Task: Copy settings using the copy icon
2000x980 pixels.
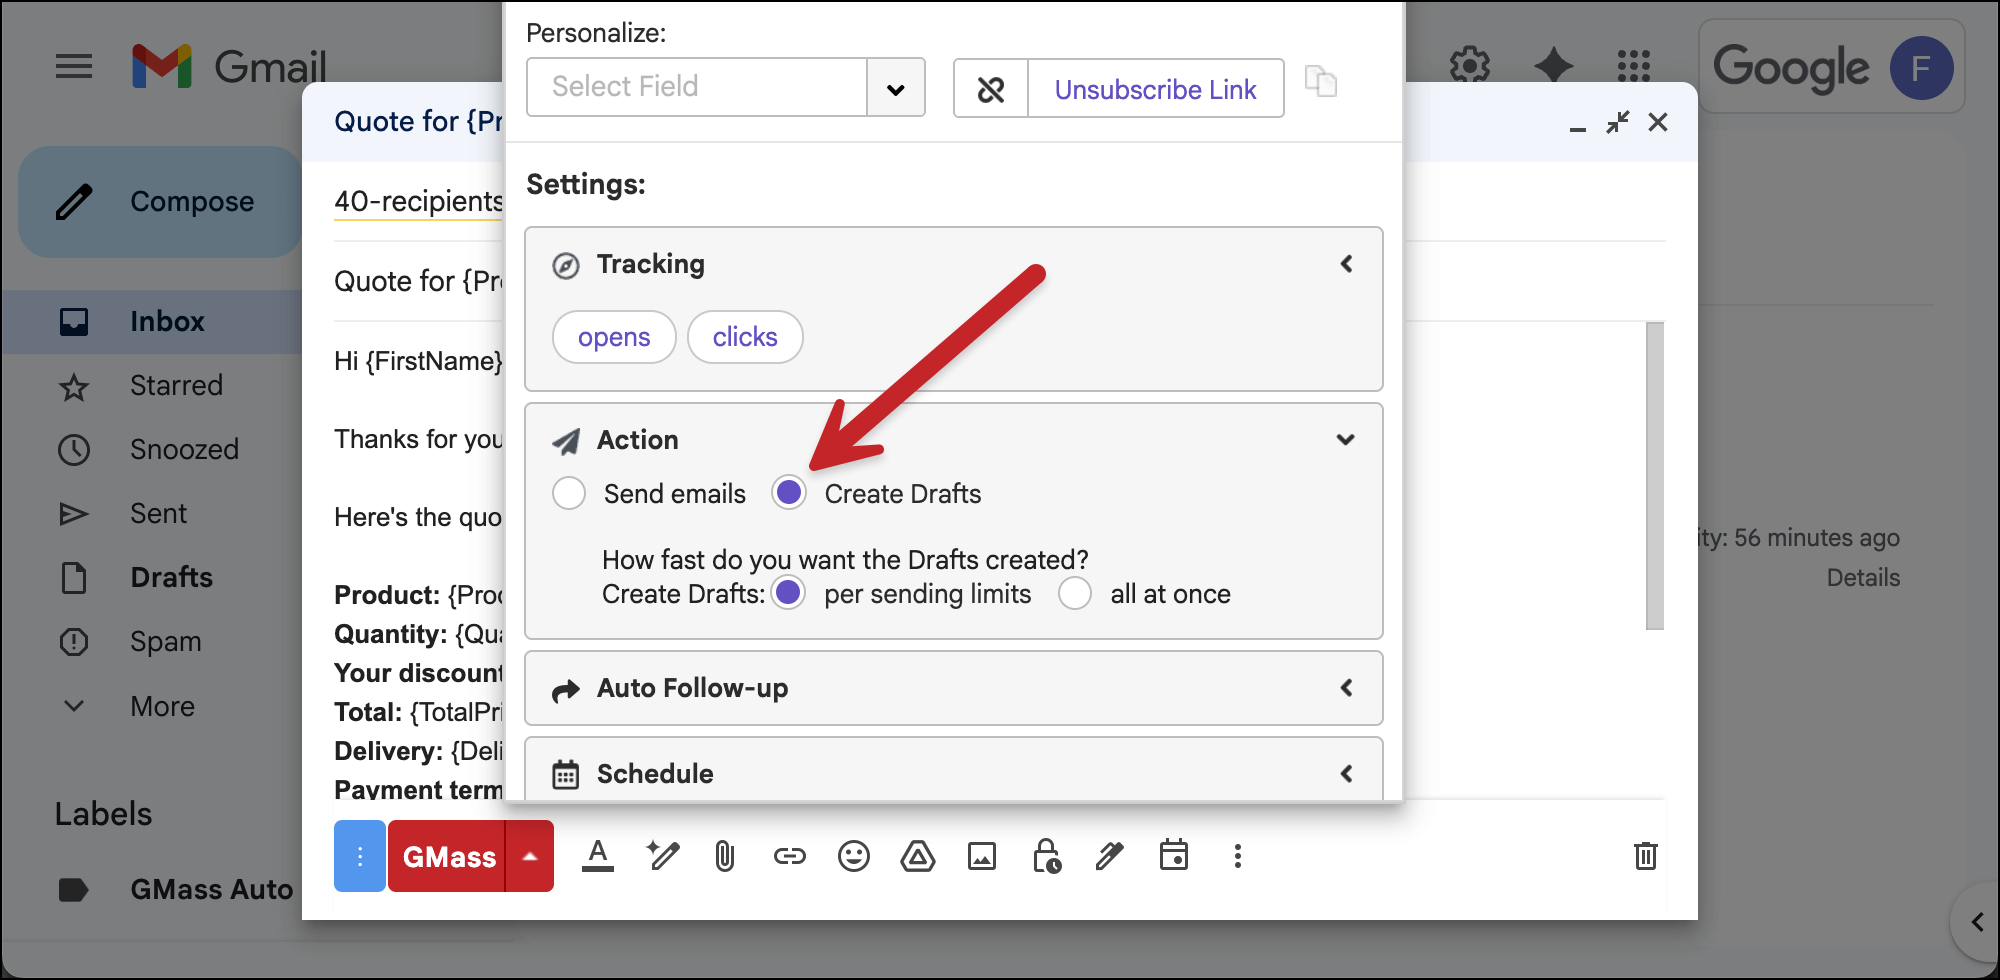Action: (x=1322, y=83)
